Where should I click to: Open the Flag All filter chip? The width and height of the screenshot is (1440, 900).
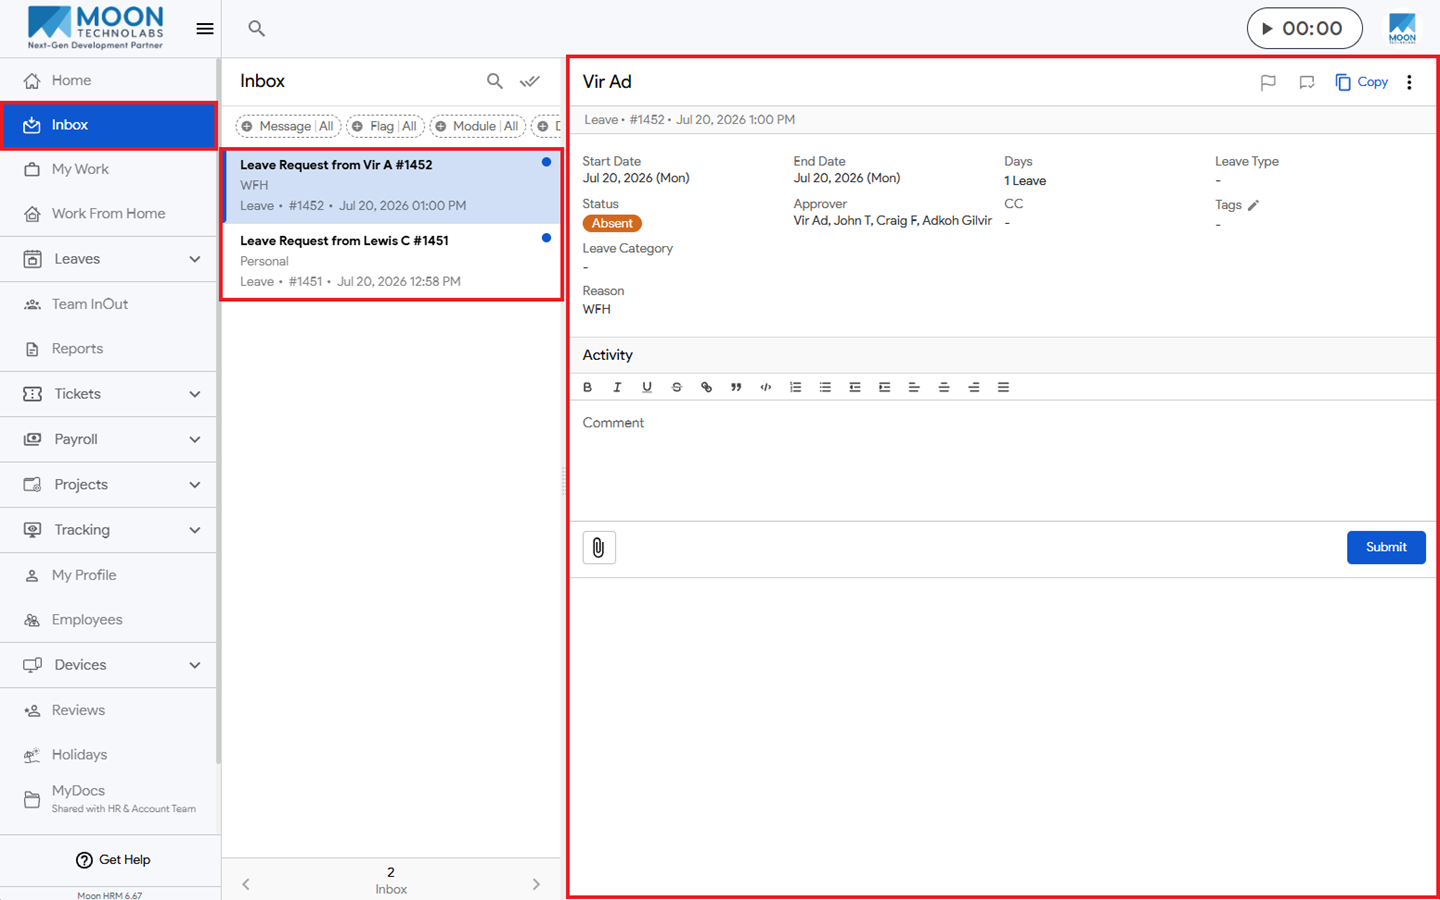385,126
